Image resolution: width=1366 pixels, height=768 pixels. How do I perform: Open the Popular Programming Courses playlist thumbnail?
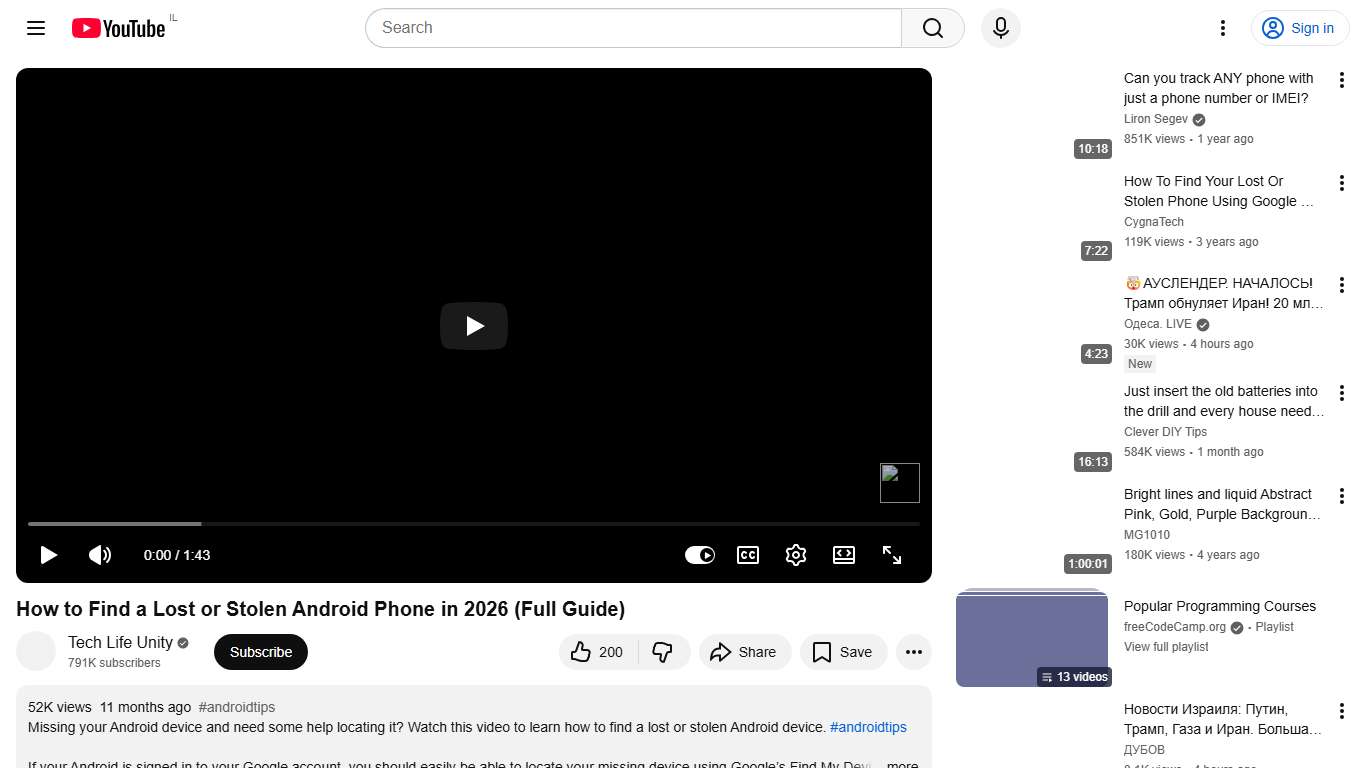(1032, 637)
